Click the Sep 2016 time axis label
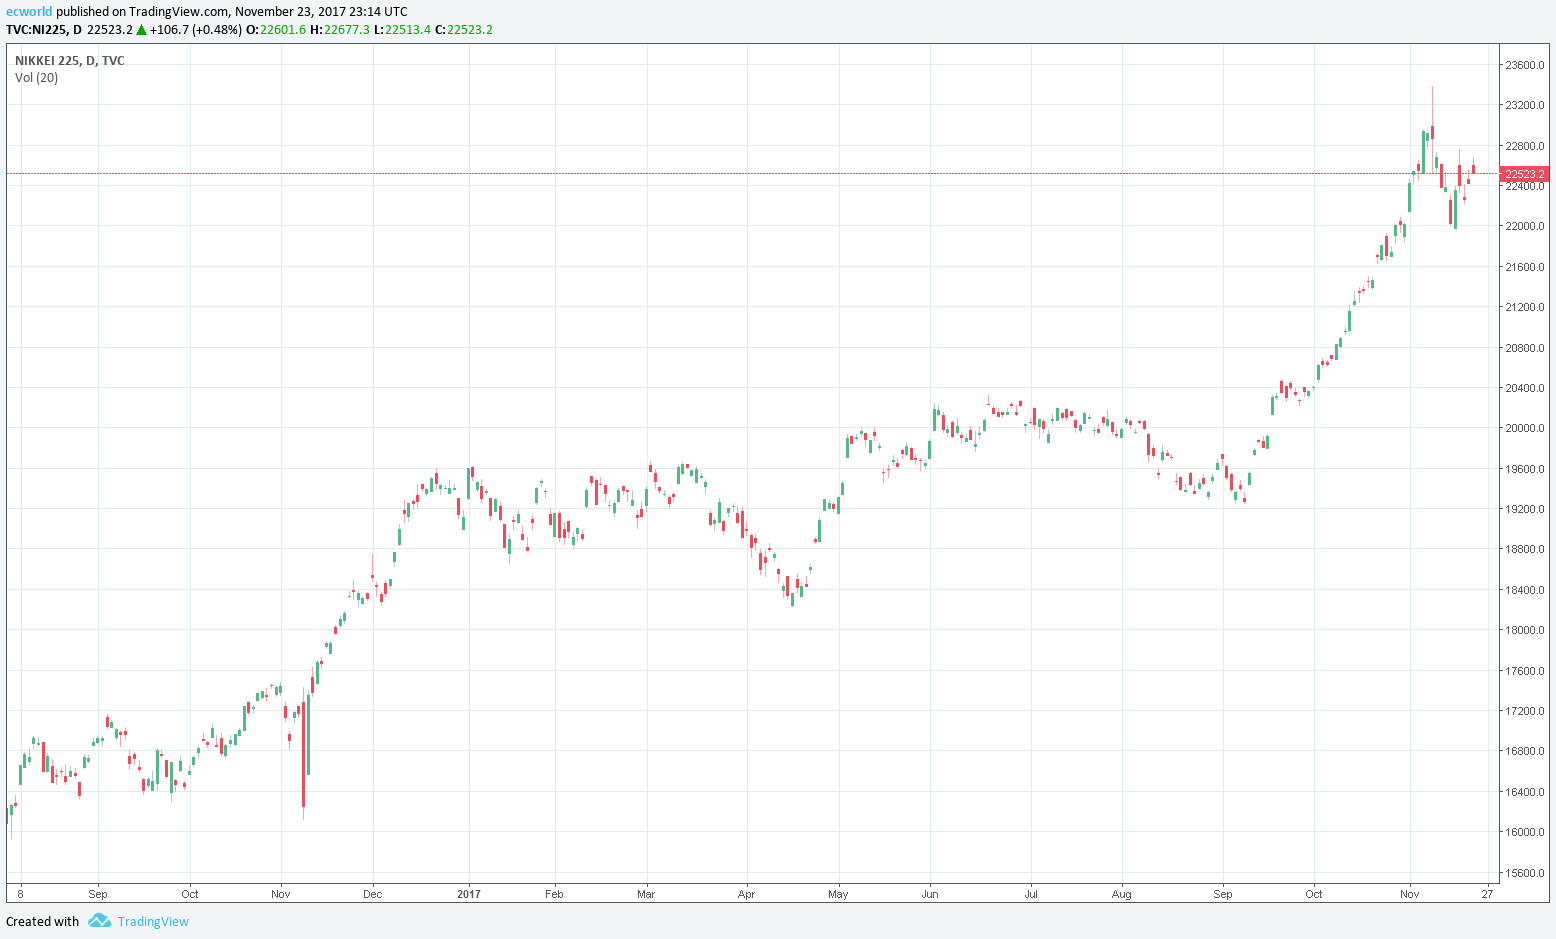The image size is (1556, 939). click(x=98, y=894)
